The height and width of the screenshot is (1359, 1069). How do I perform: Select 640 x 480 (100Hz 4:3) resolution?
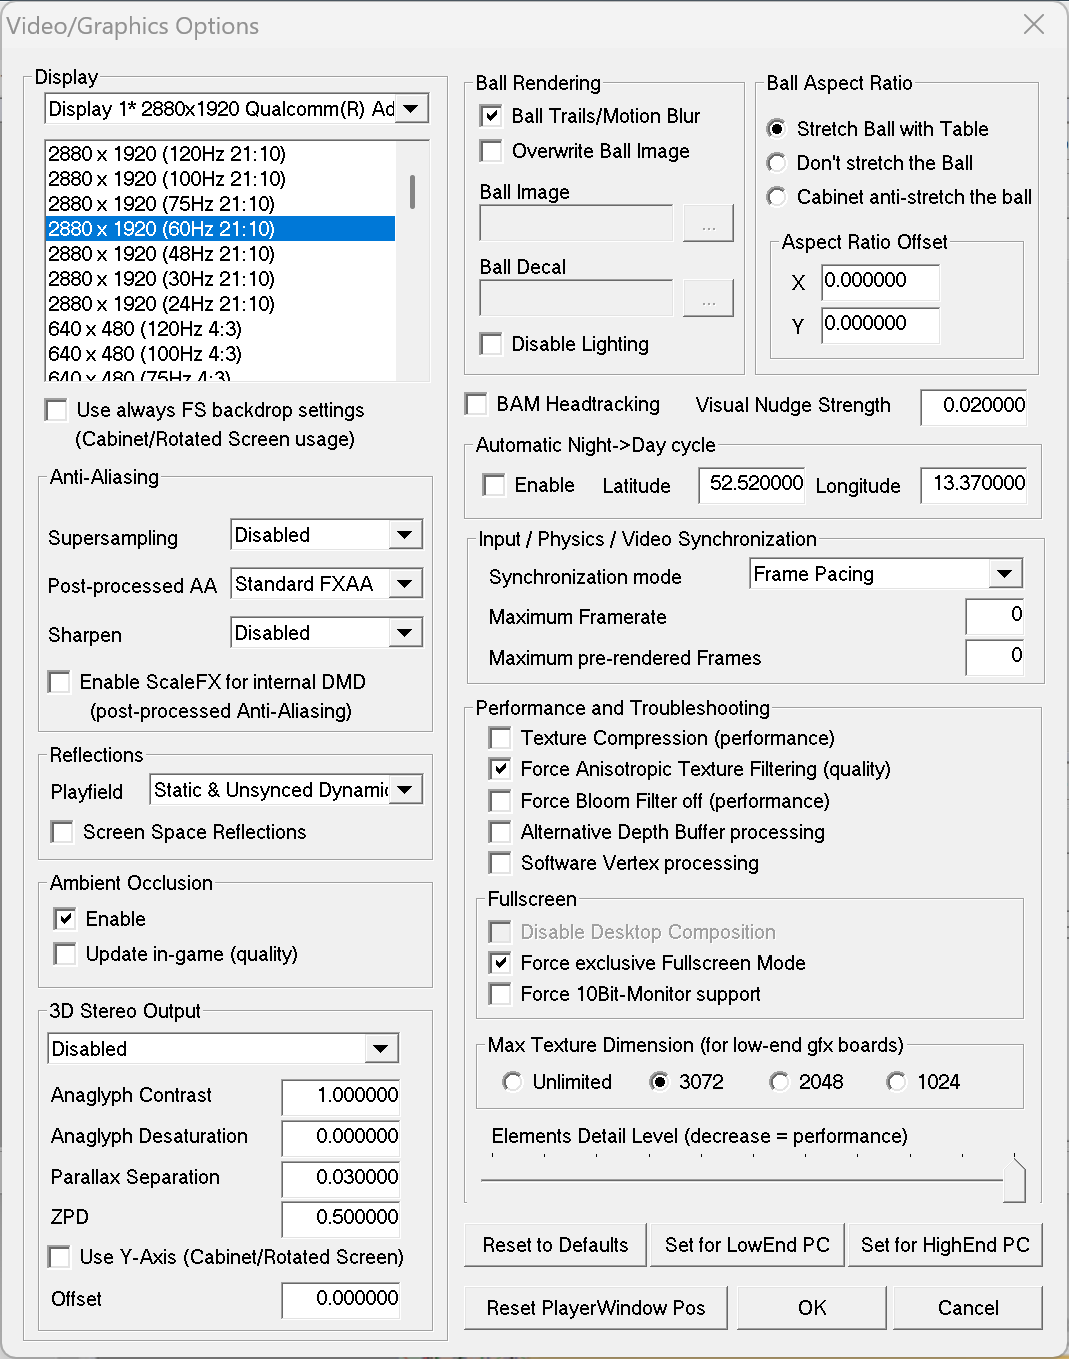(220, 354)
